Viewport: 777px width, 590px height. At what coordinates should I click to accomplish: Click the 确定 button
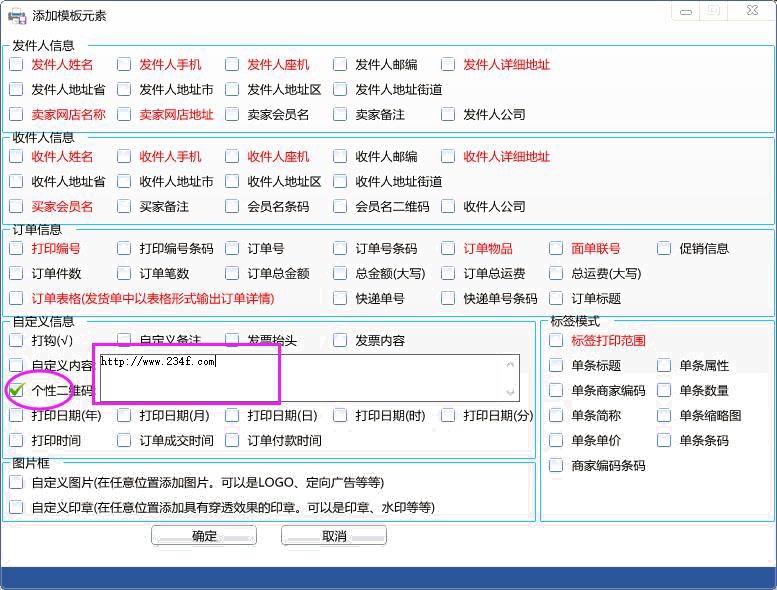[204, 536]
